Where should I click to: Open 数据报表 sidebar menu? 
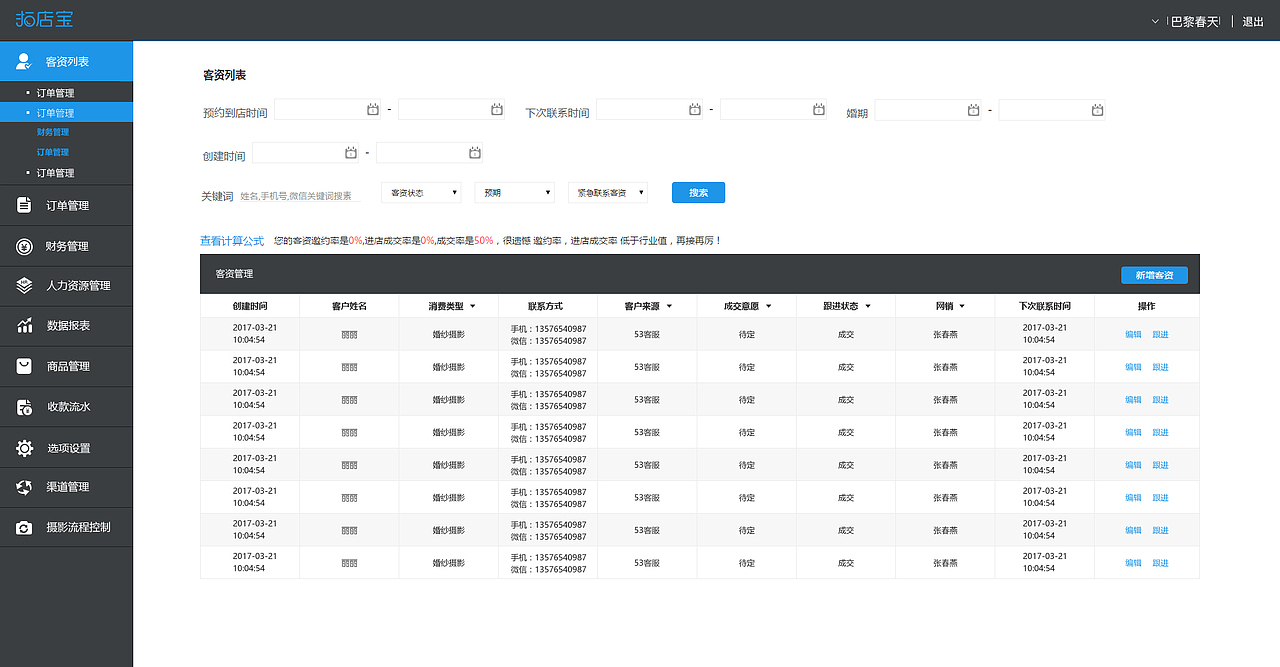click(66, 326)
